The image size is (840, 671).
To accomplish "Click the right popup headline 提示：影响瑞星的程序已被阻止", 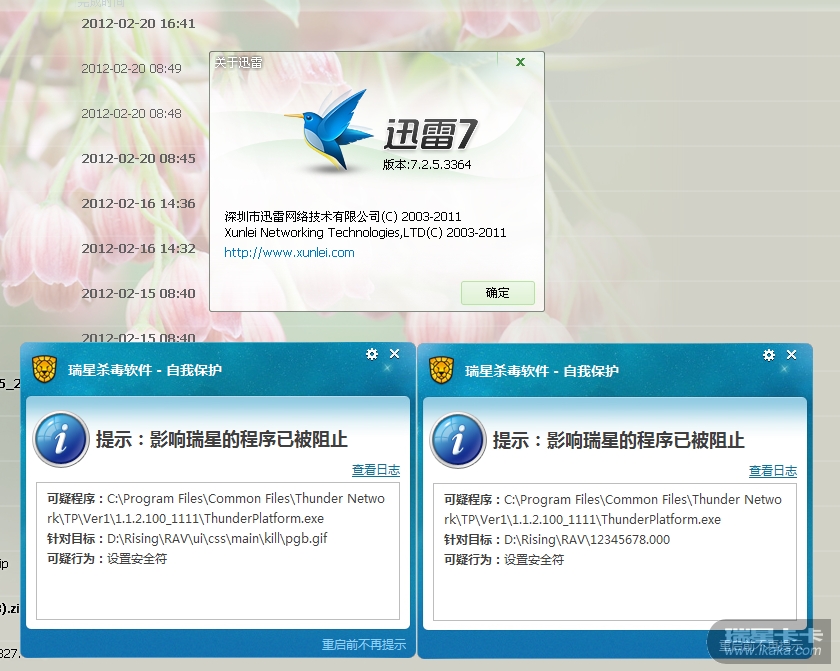I will click(619, 440).
